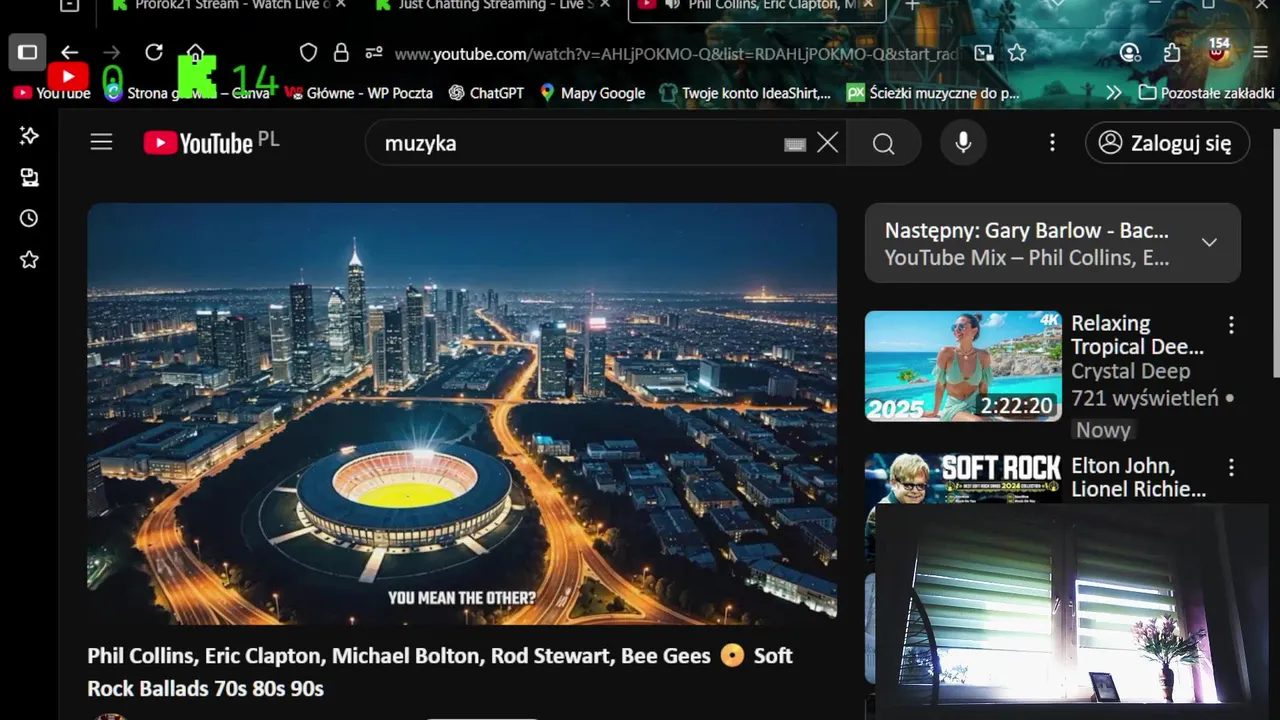1280x720 pixels.
Task: Submit search with the magnifier button
Action: pyautogui.click(x=883, y=143)
